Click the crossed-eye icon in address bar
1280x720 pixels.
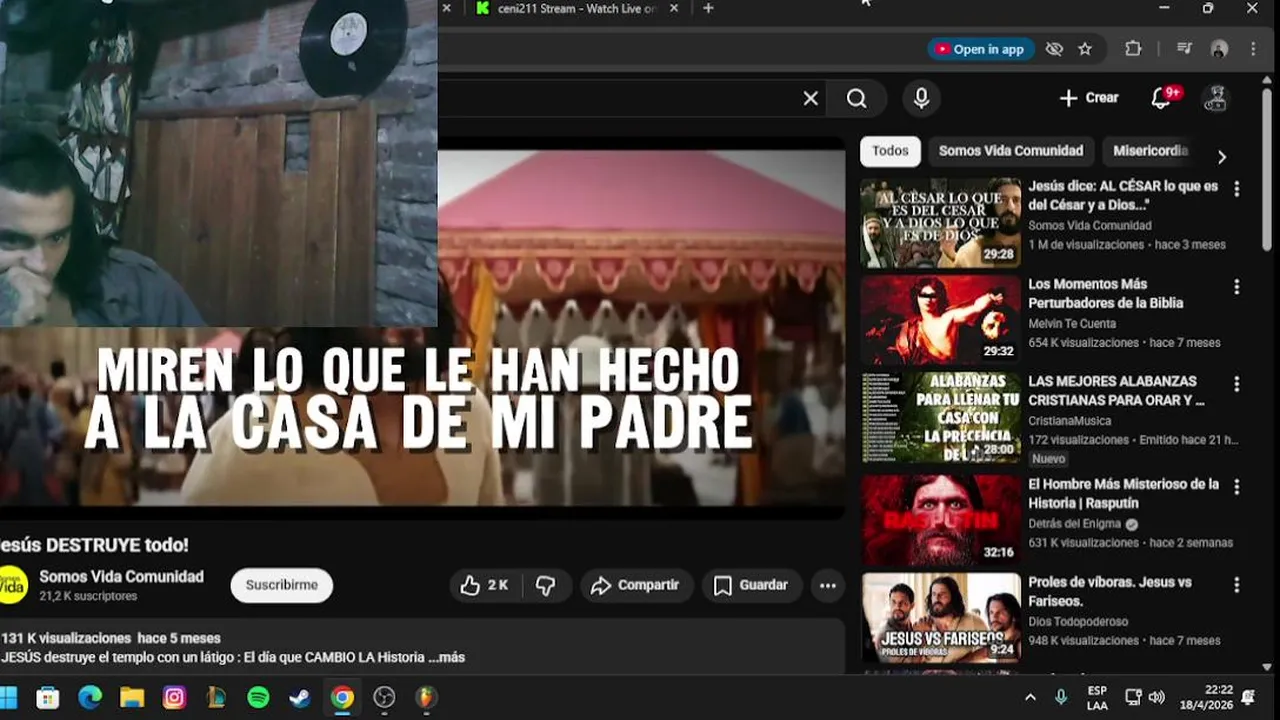(1054, 49)
